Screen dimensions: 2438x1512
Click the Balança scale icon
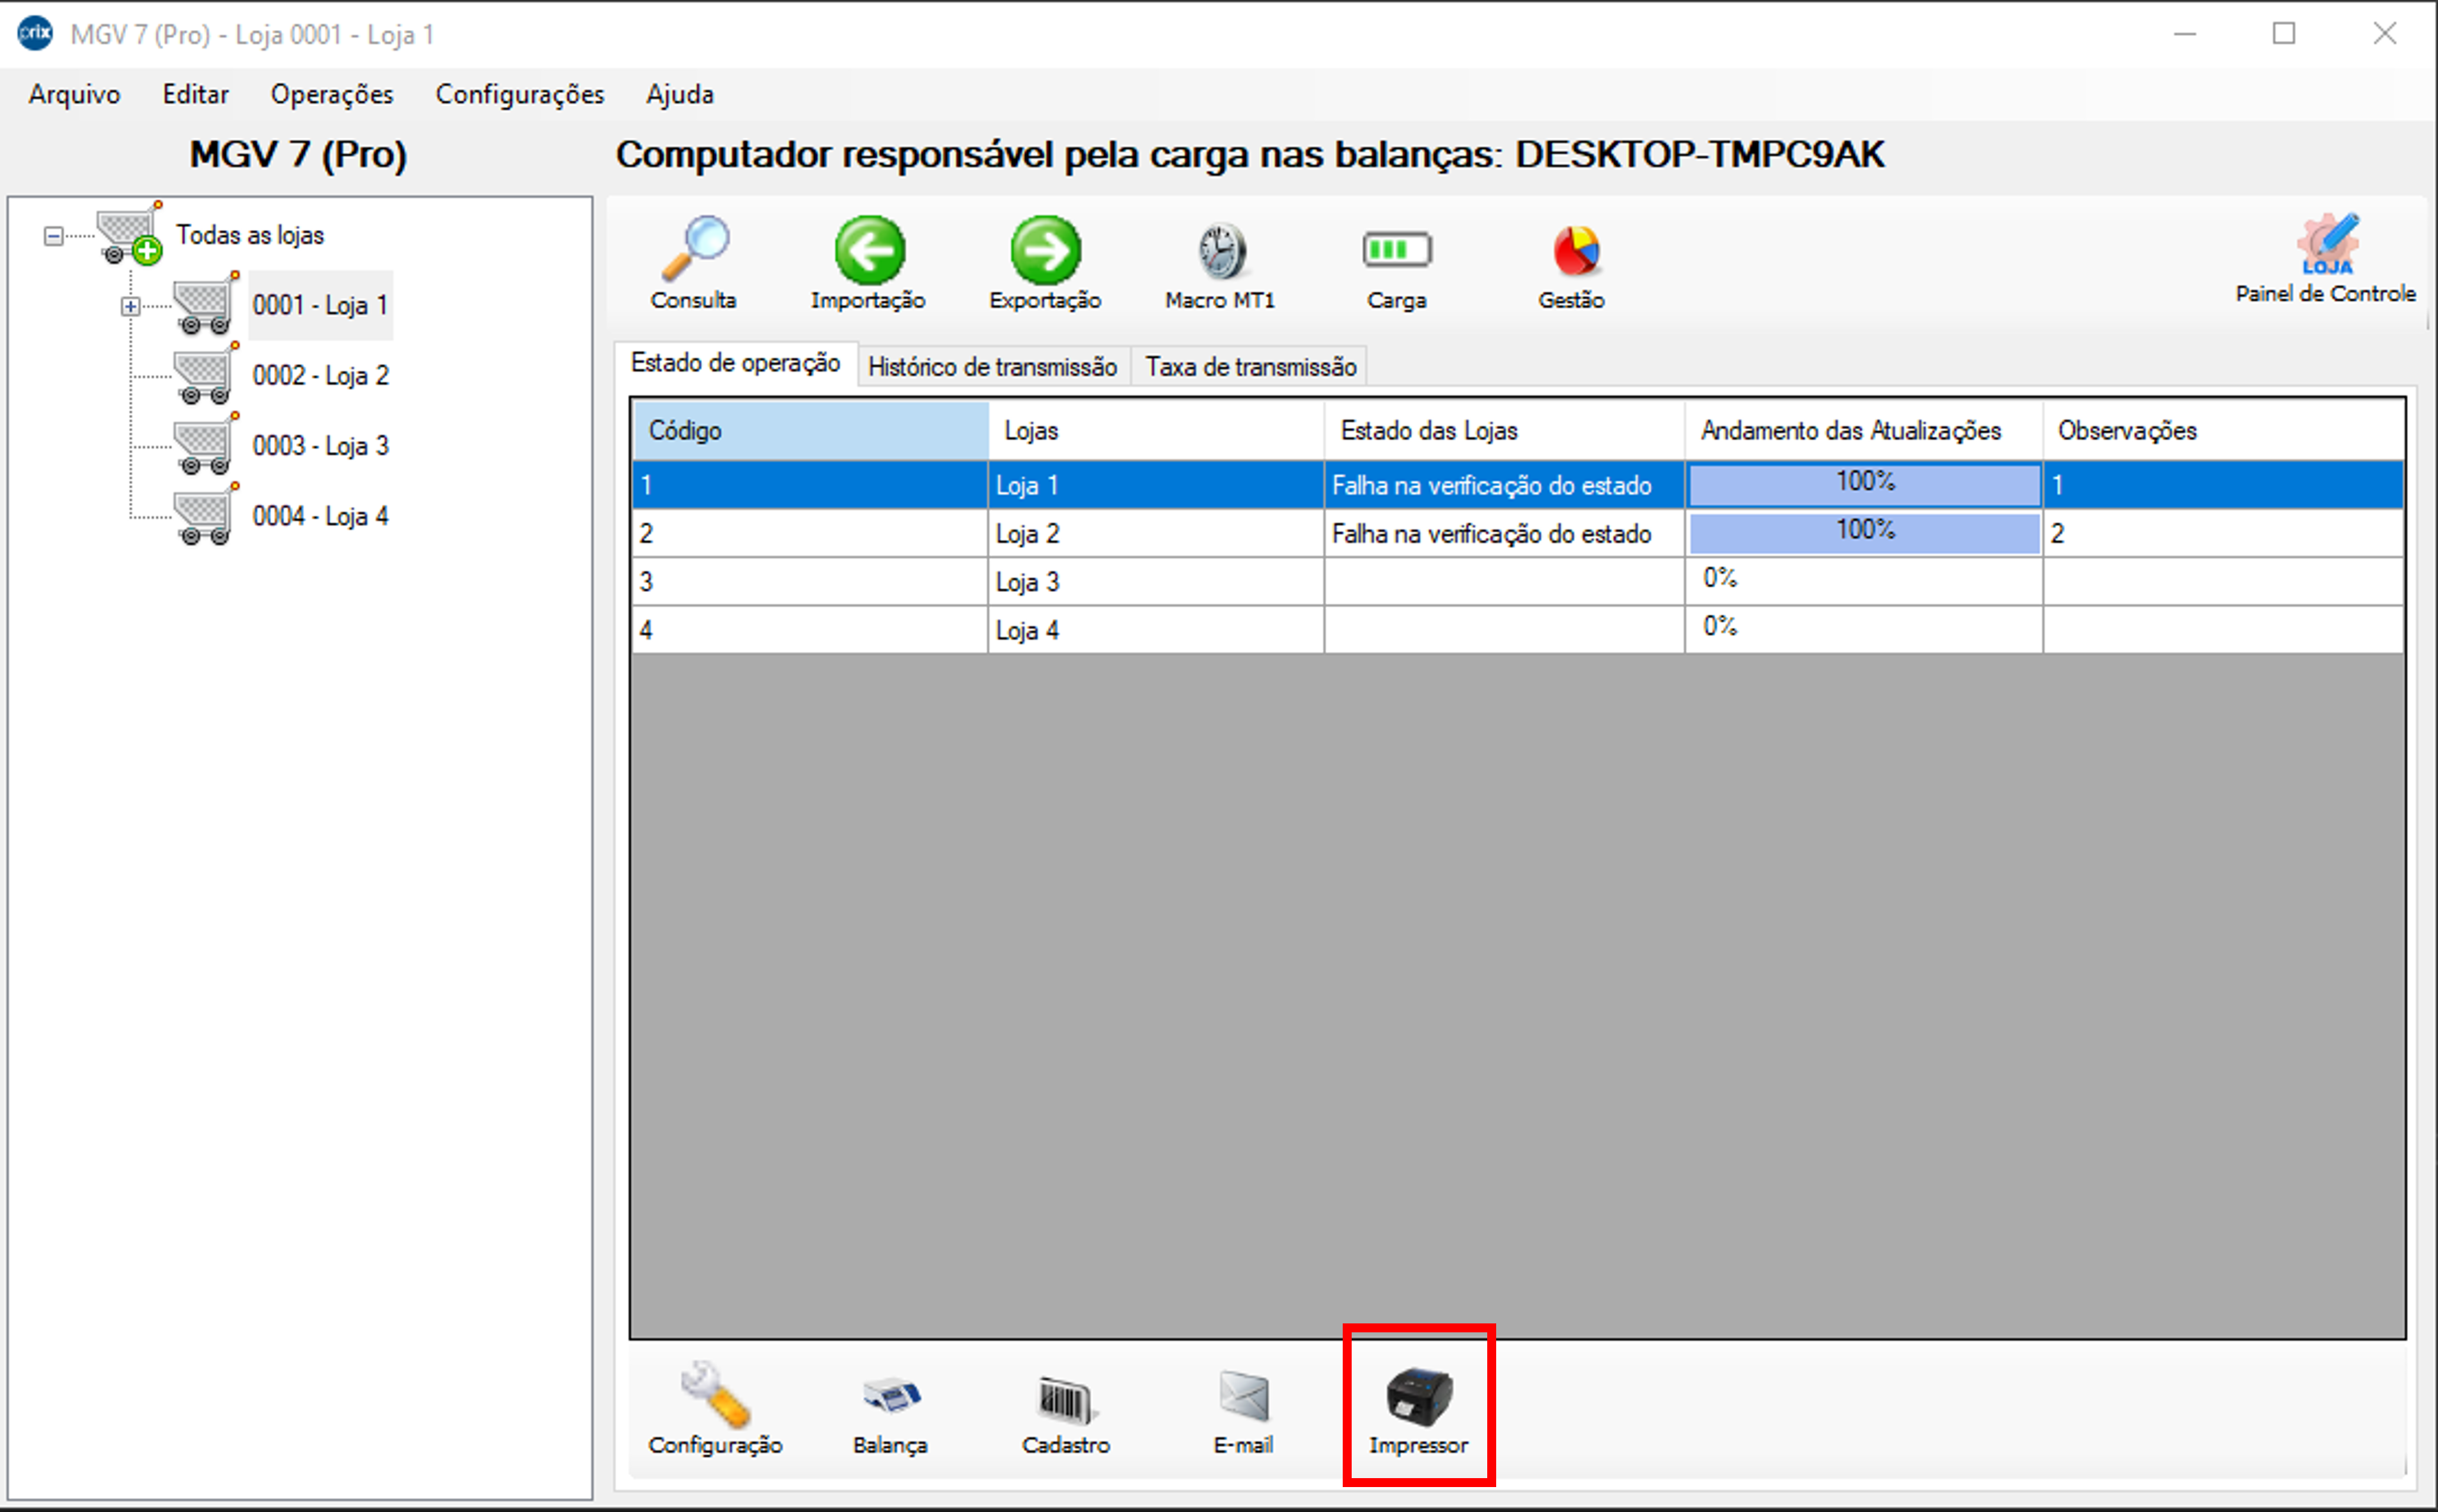click(x=891, y=1396)
